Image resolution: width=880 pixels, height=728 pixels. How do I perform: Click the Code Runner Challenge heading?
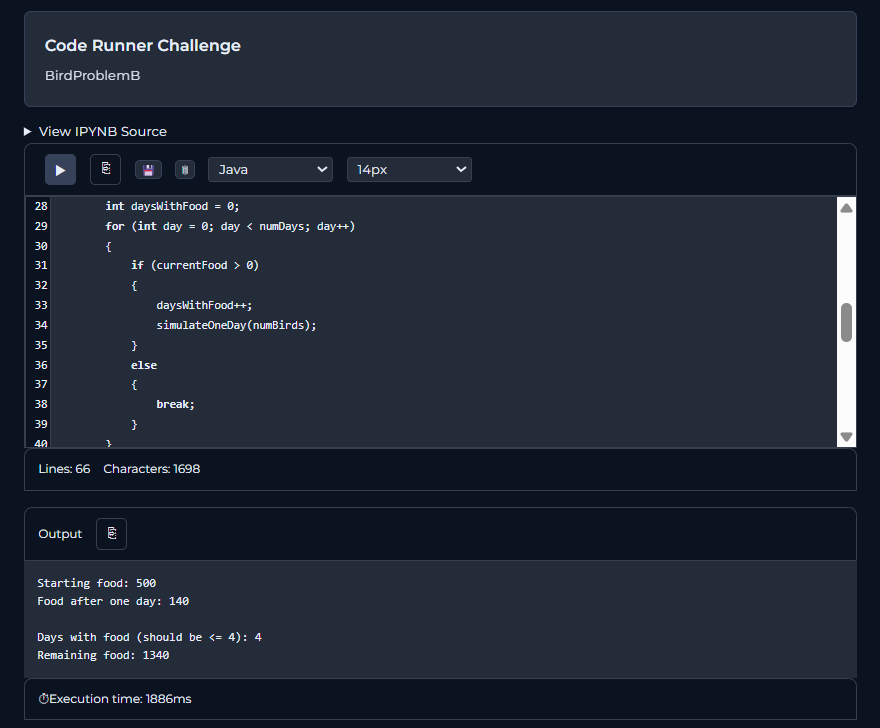pos(142,46)
